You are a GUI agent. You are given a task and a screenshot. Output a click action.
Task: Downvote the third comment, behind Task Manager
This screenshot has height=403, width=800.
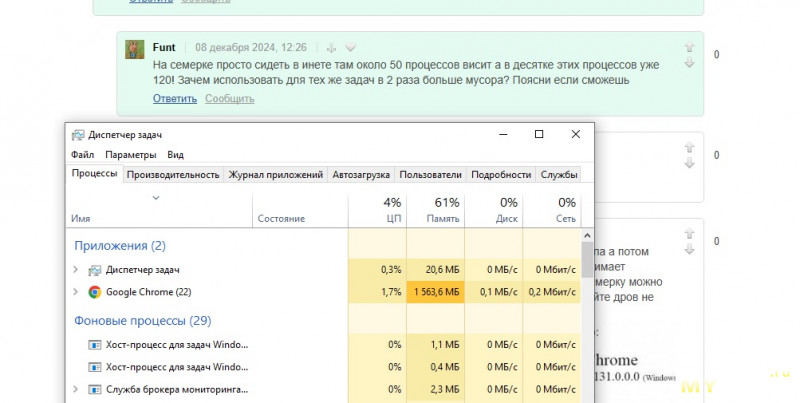689,249
